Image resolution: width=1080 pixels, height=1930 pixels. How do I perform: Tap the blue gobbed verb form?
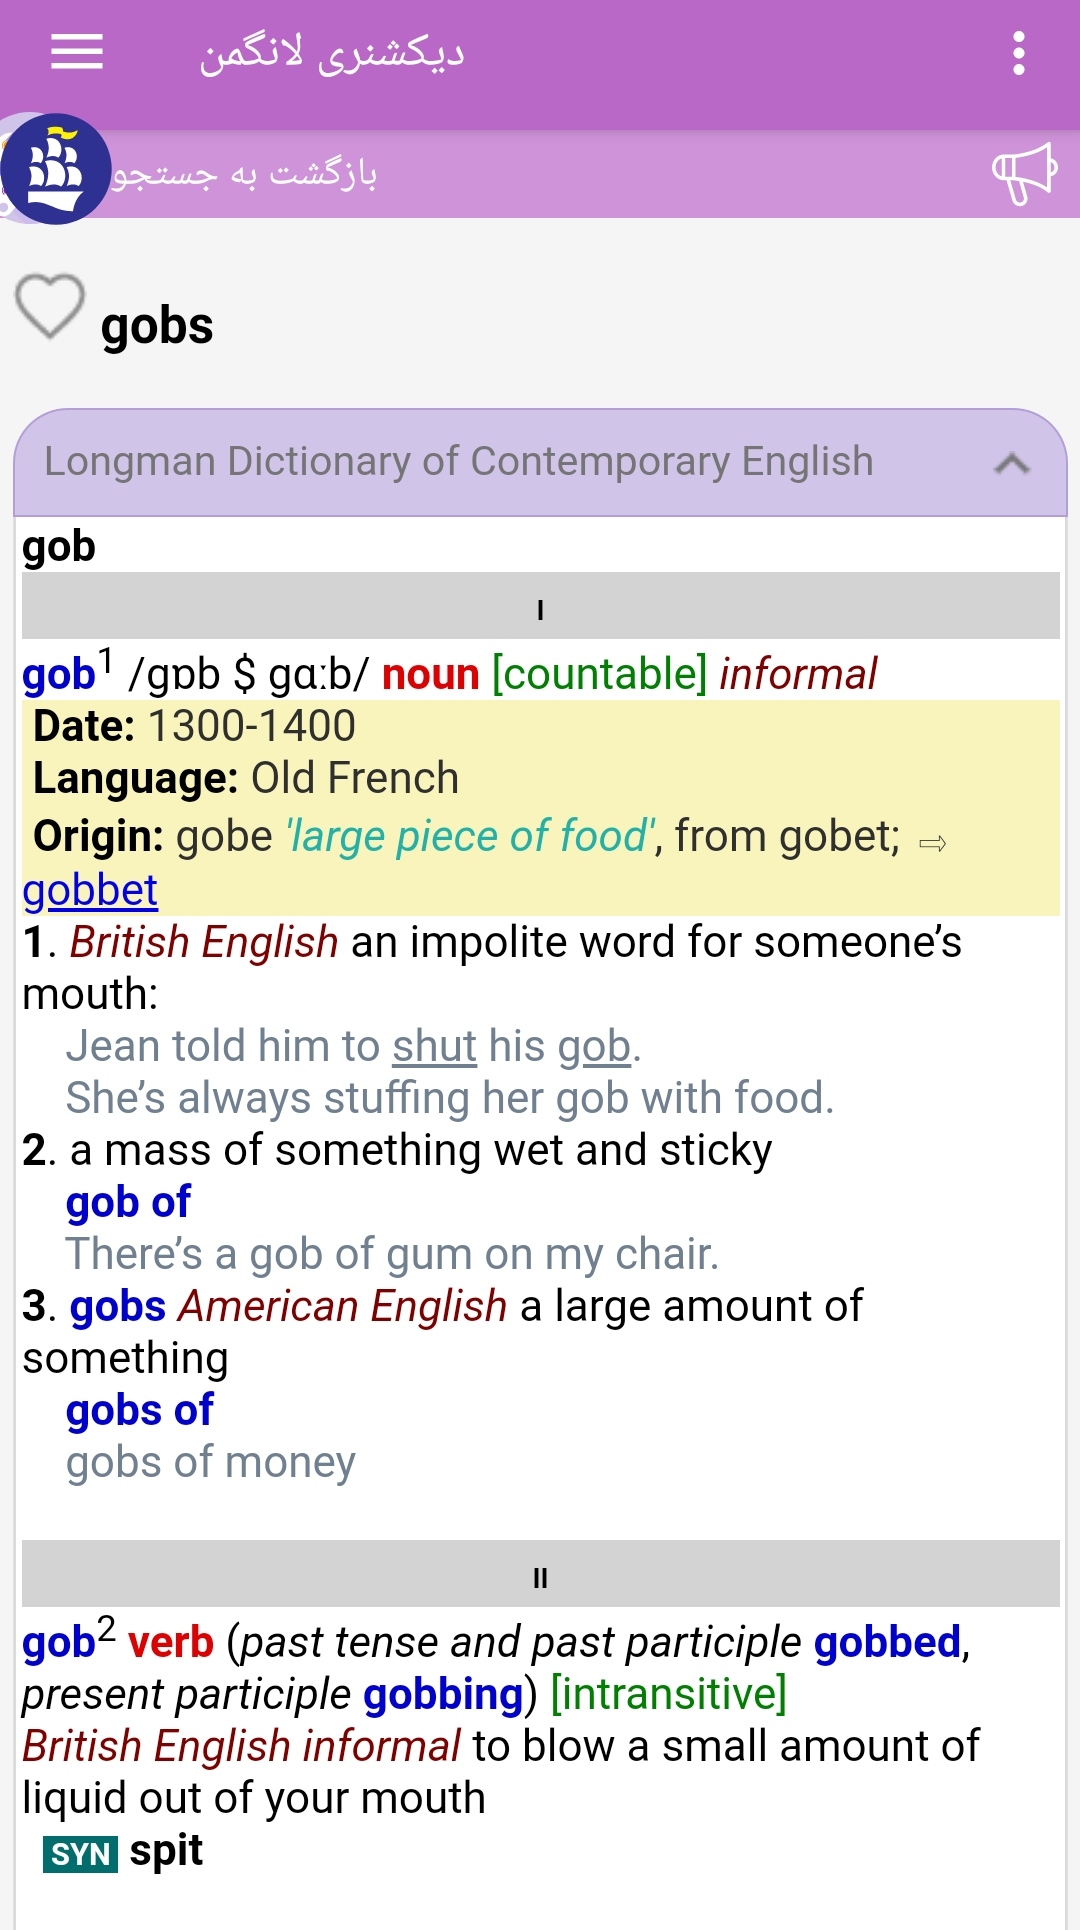point(887,1642)
